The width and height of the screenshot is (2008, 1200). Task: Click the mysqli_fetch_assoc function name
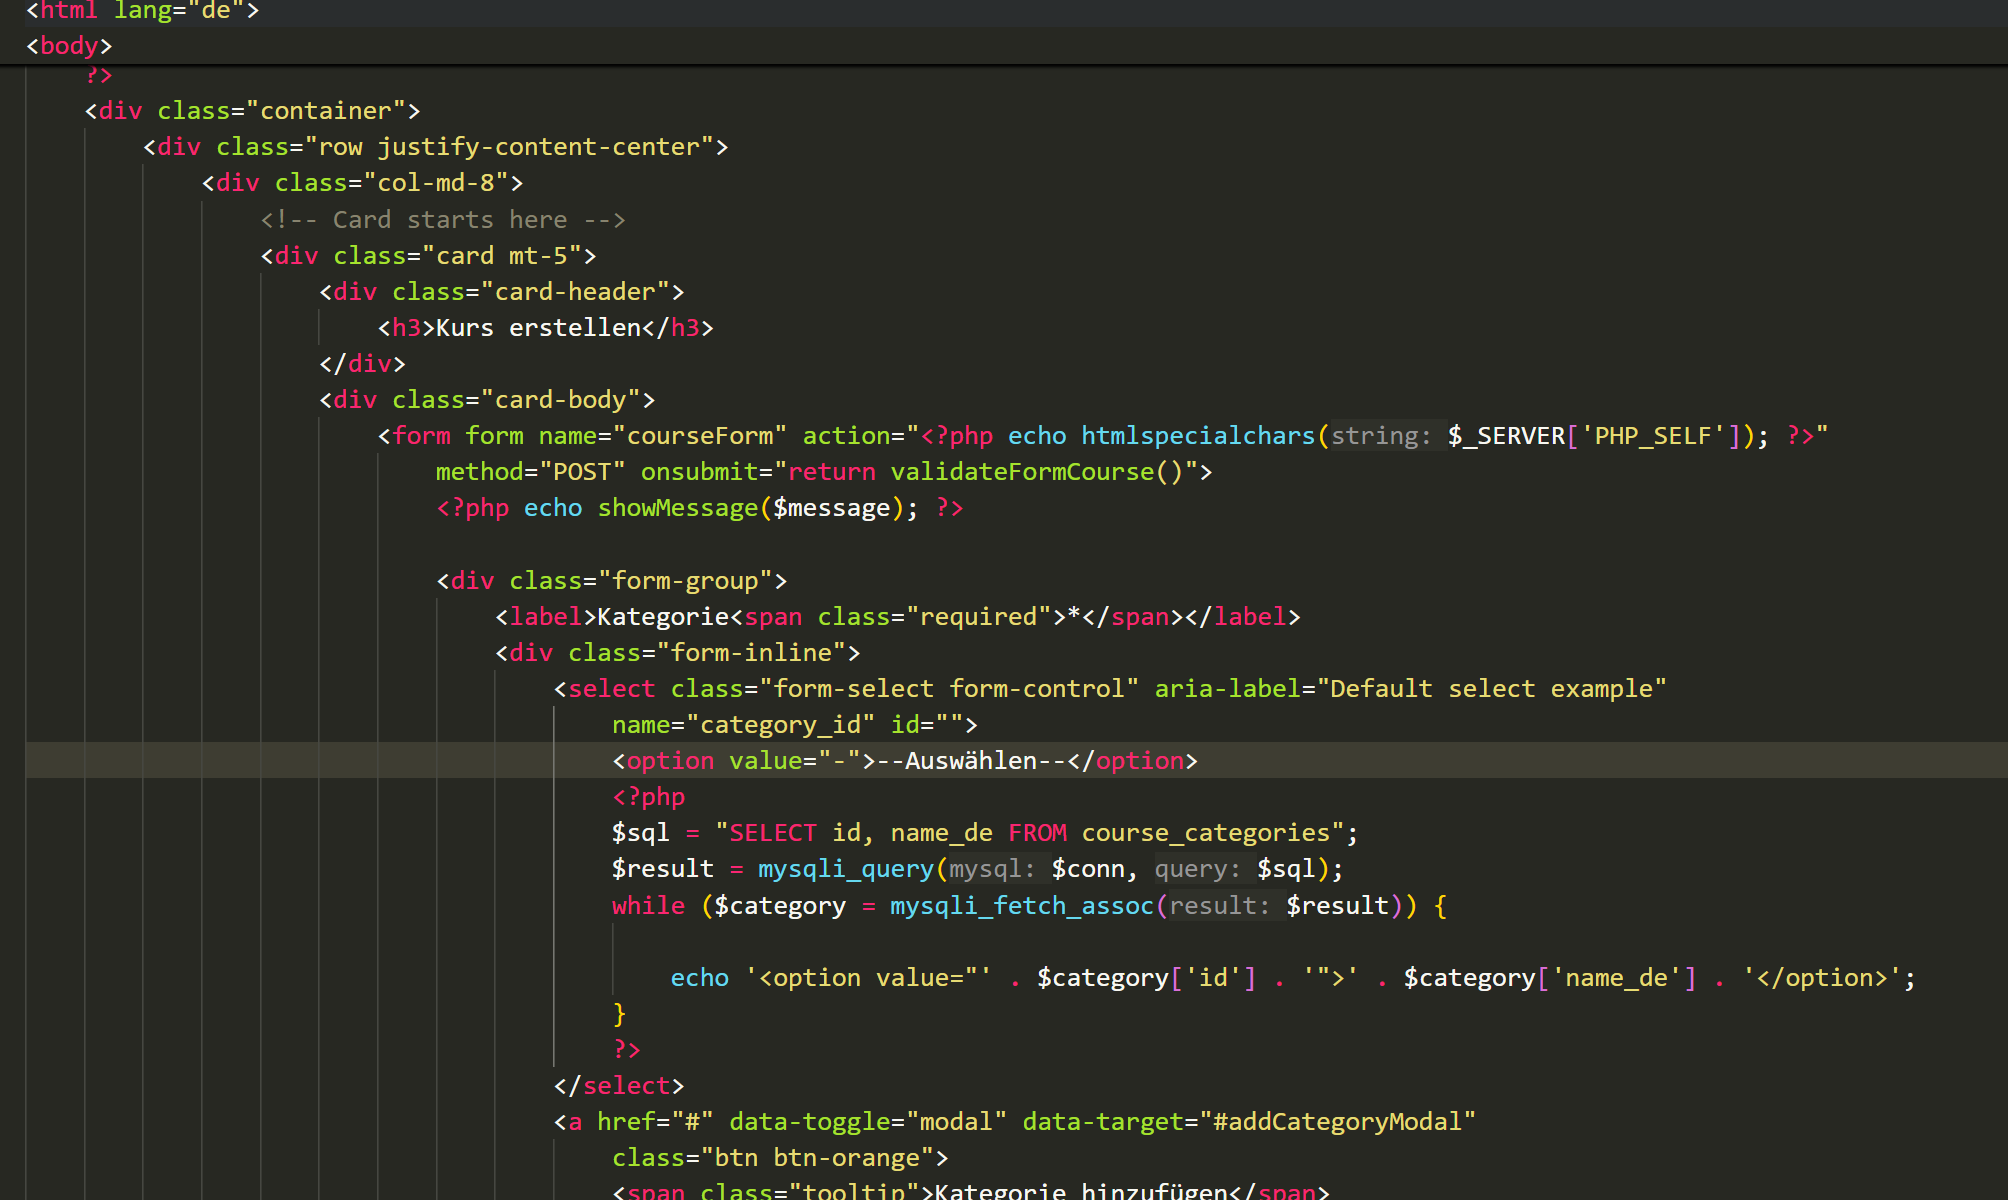(1021, 906)
